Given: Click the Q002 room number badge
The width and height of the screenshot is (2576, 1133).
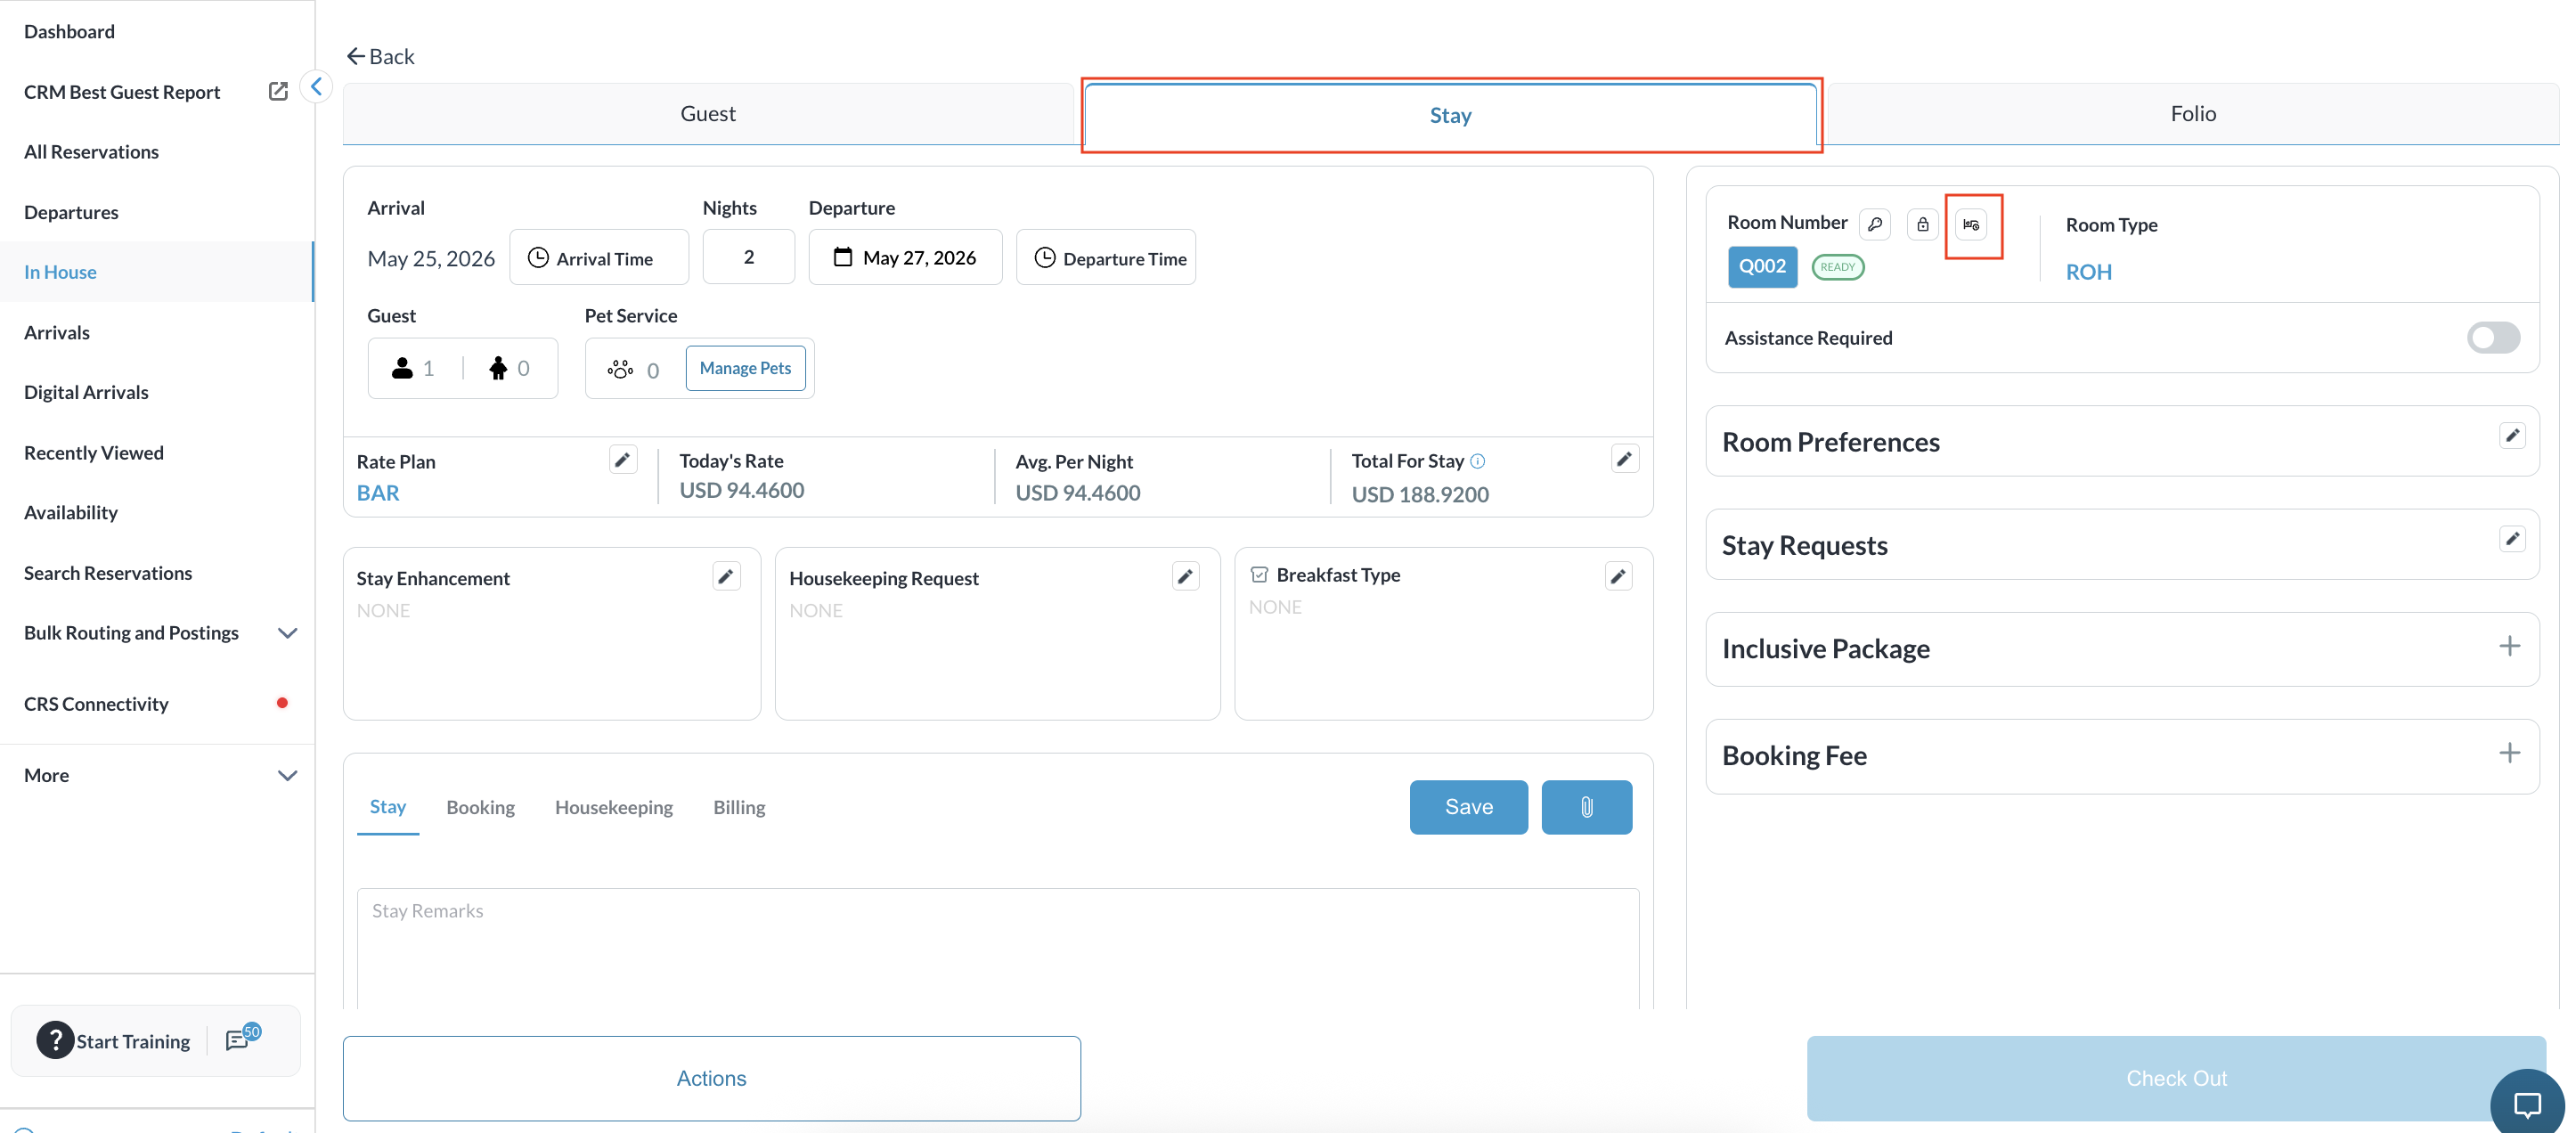Looking at the screenshot, I should 1762,266.
